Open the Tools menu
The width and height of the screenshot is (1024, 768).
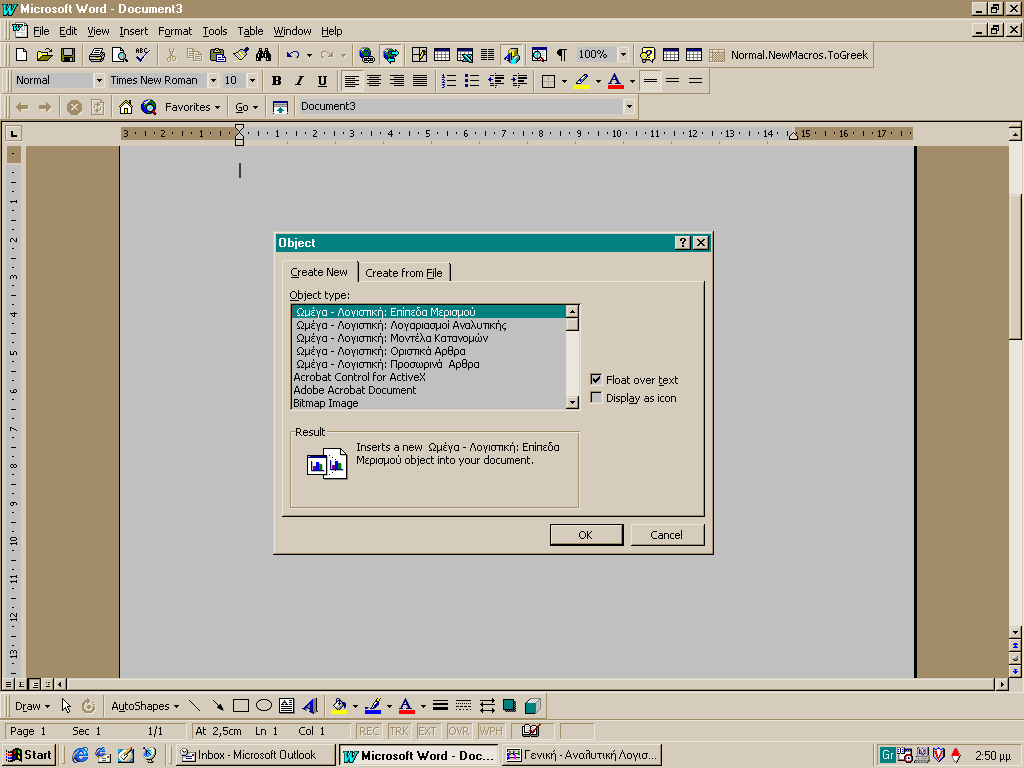click(214, 31)
